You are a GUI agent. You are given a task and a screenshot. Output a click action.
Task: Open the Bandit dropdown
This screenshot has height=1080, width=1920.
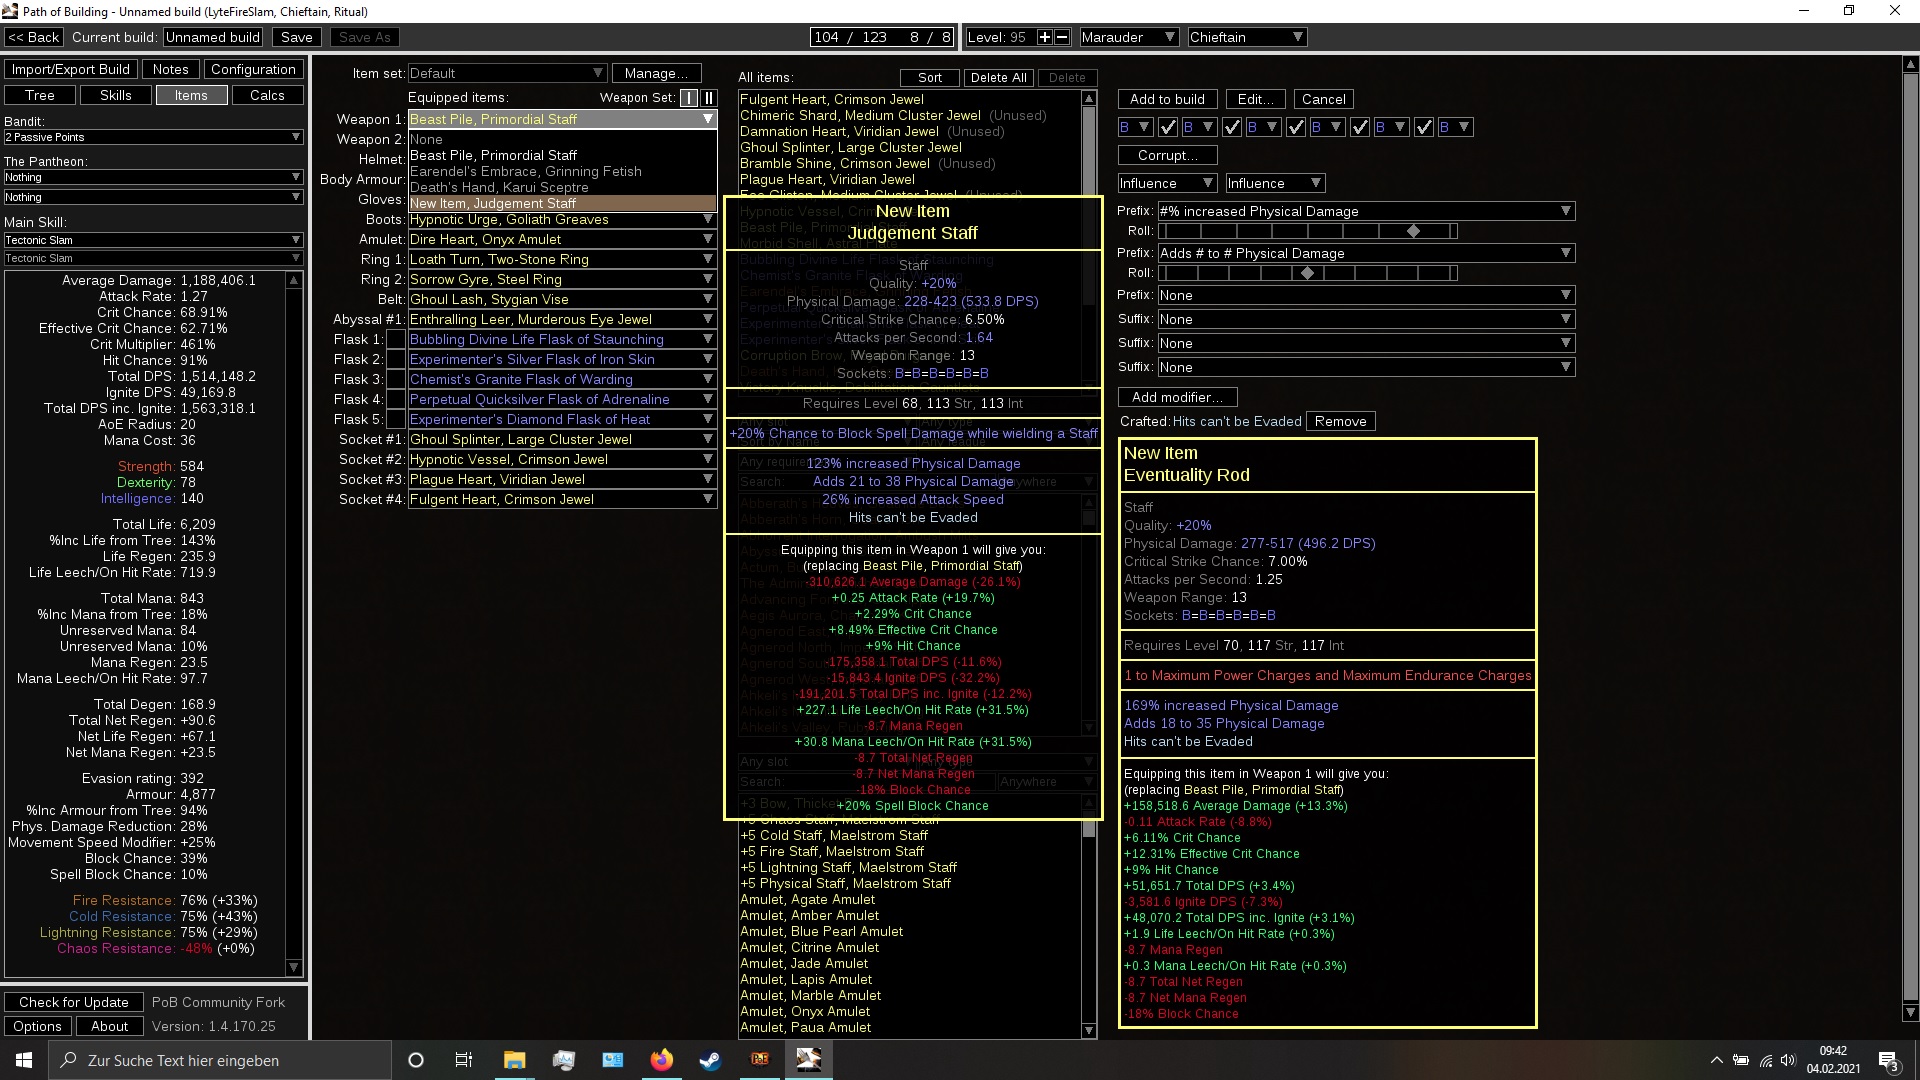(x=153, y=137)
